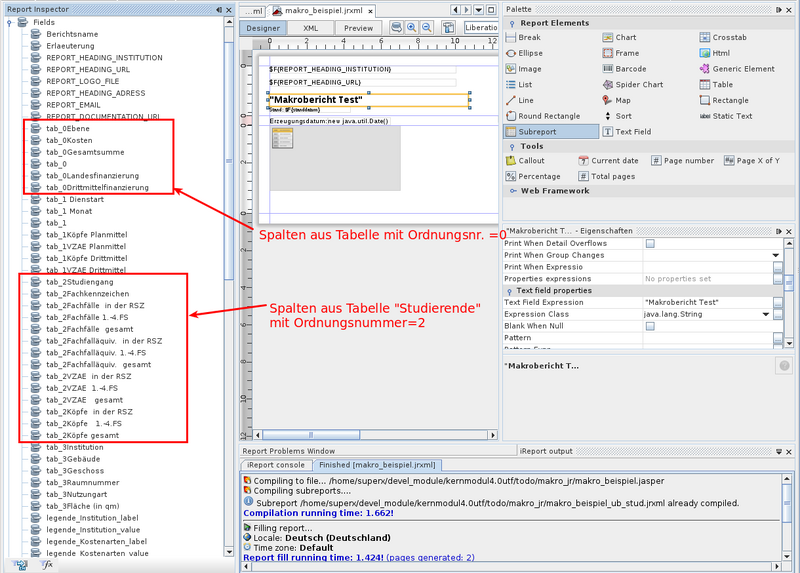Select the Frame palette element

click(621, 53)
